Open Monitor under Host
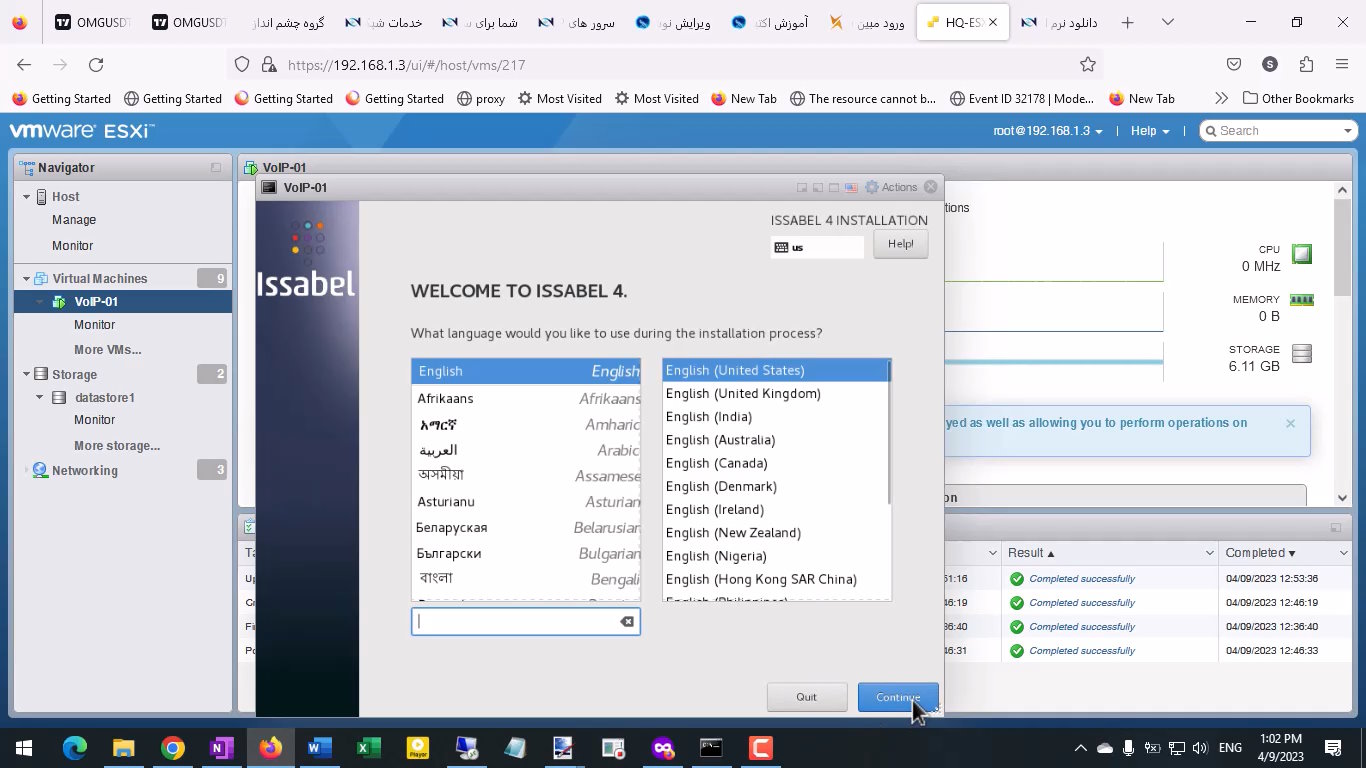 coord(72,245)
